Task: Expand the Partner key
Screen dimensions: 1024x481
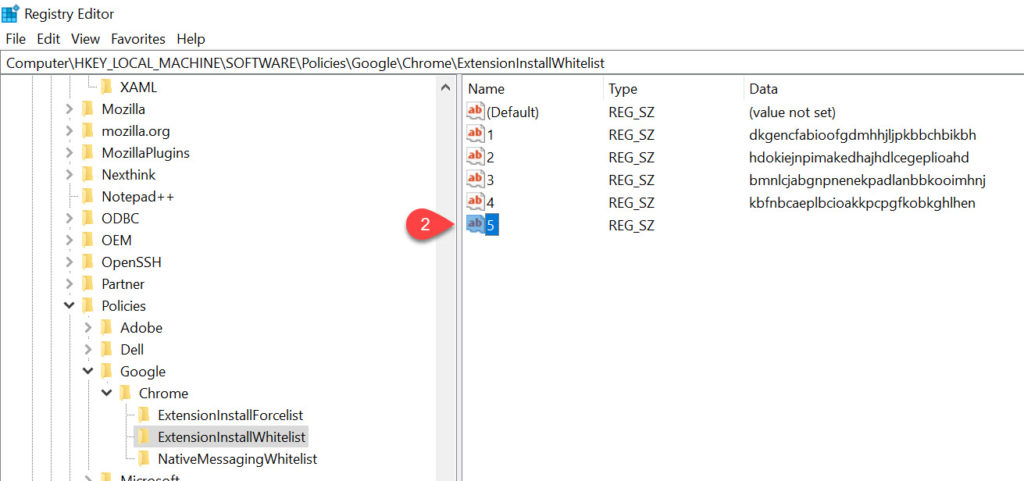Action: pyautogui.click(x=69, y=285)
